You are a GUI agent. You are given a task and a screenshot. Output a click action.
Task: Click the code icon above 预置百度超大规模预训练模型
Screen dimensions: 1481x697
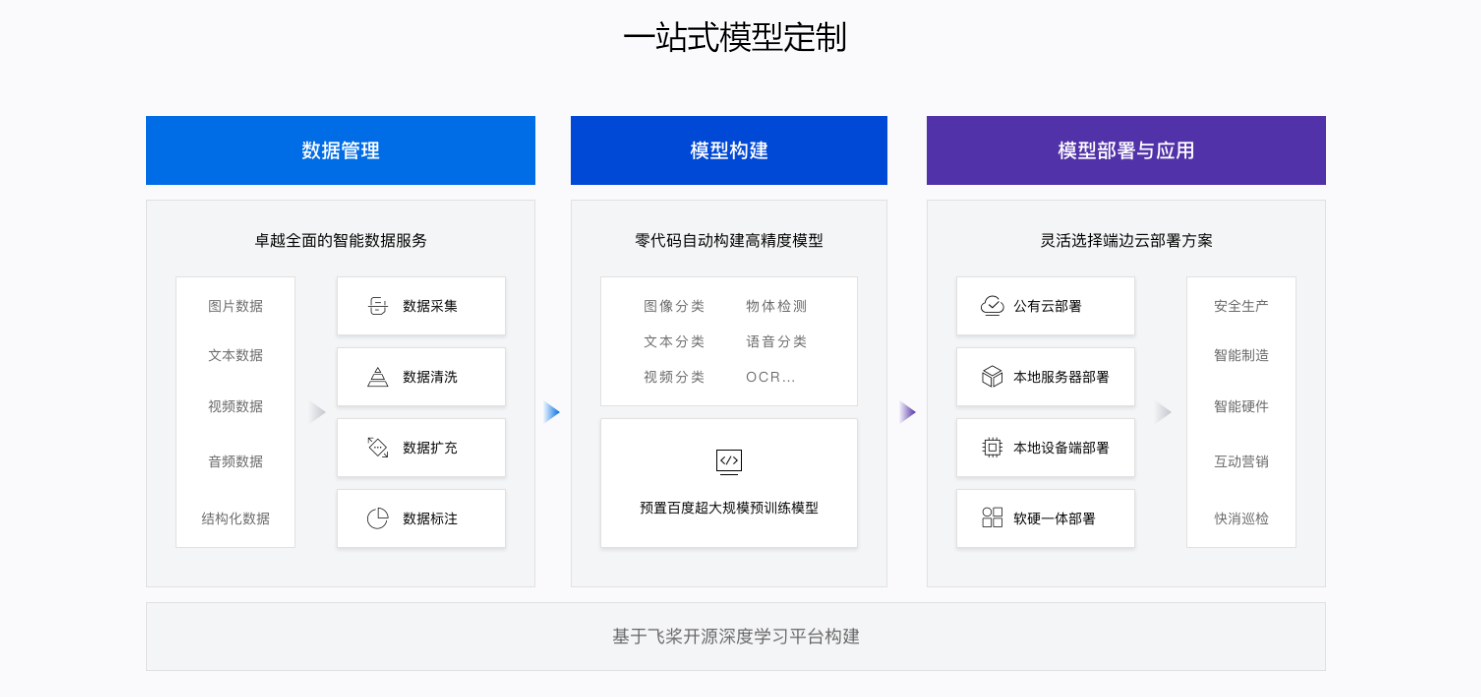[729, 461]
